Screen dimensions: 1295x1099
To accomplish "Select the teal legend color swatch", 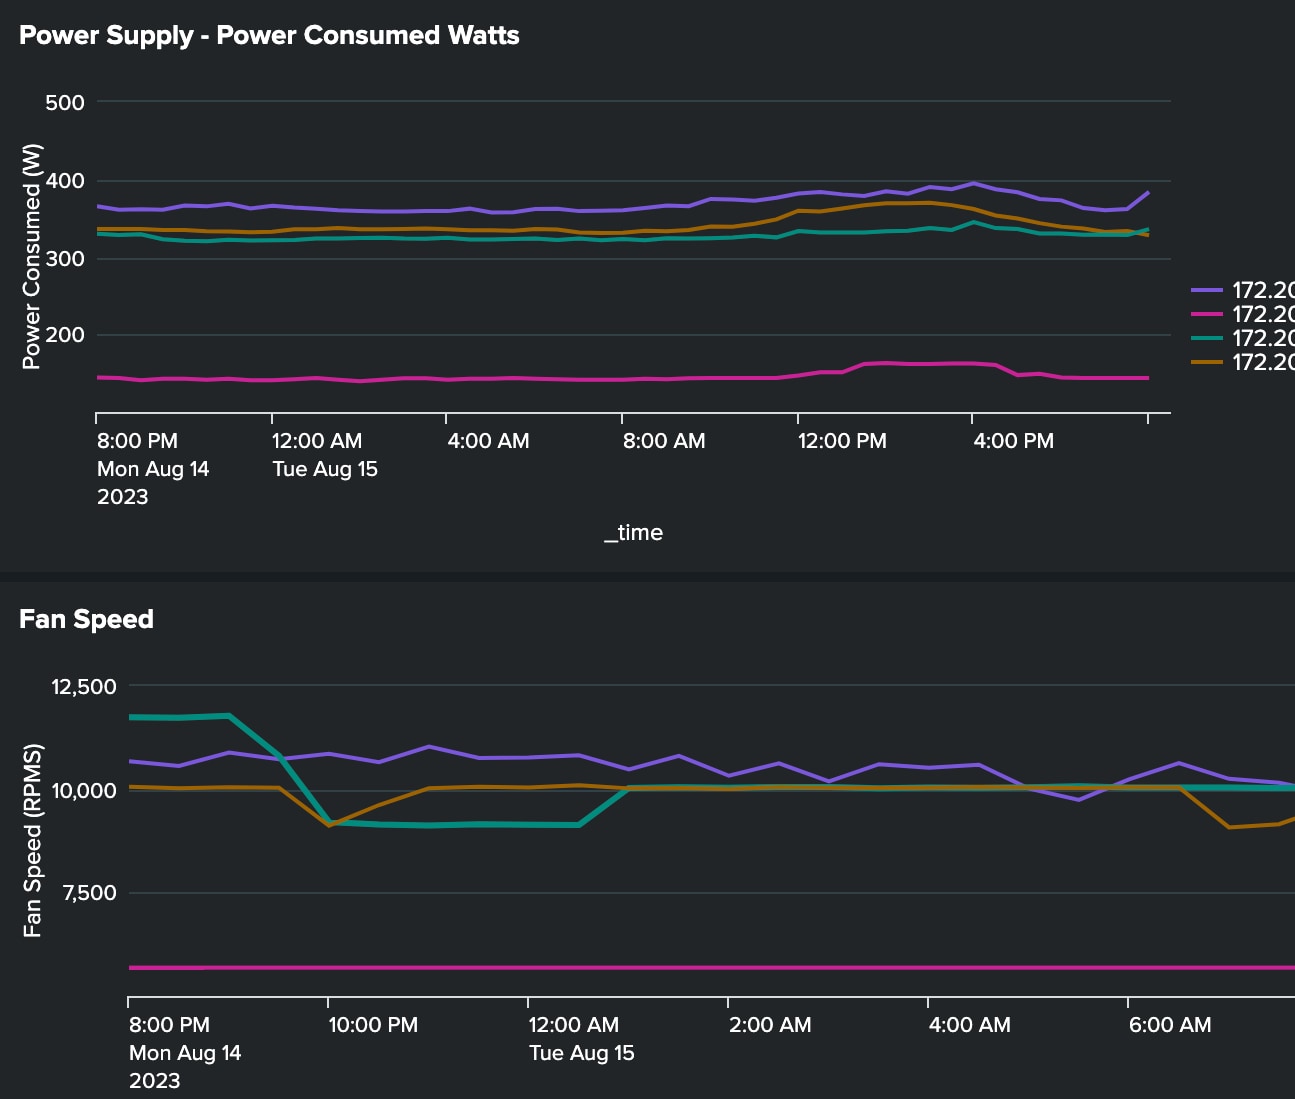I will 1207,338.
